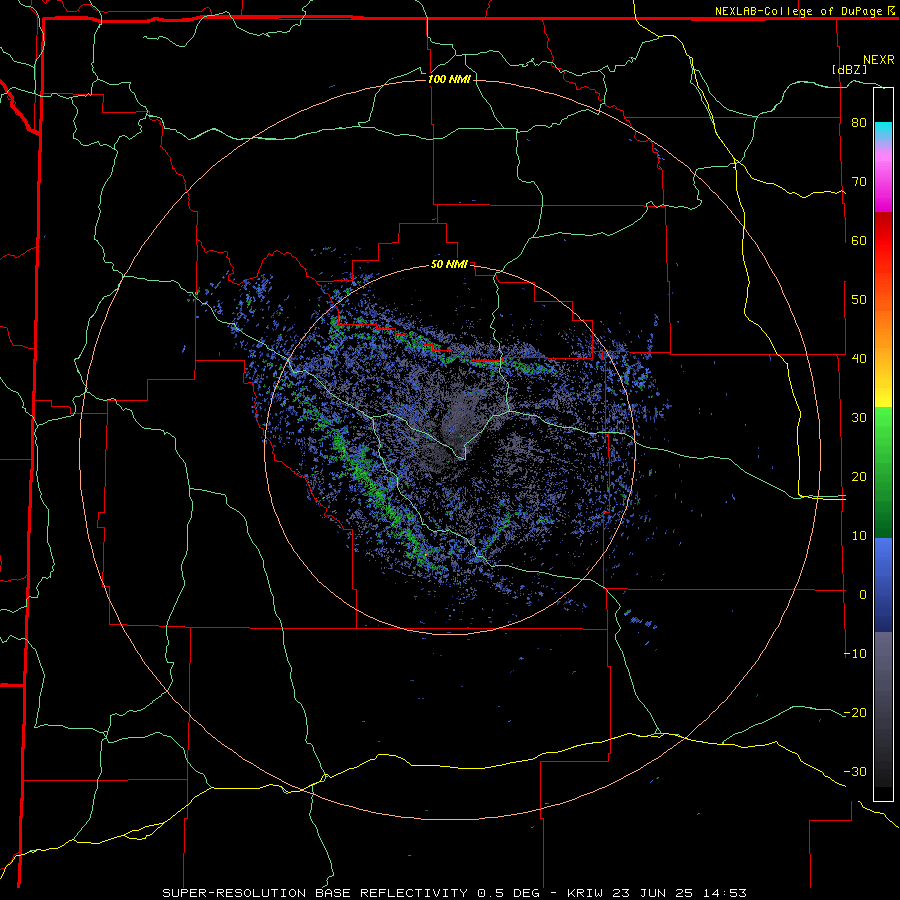Click the 10 value on the dBZ scale

859,536
